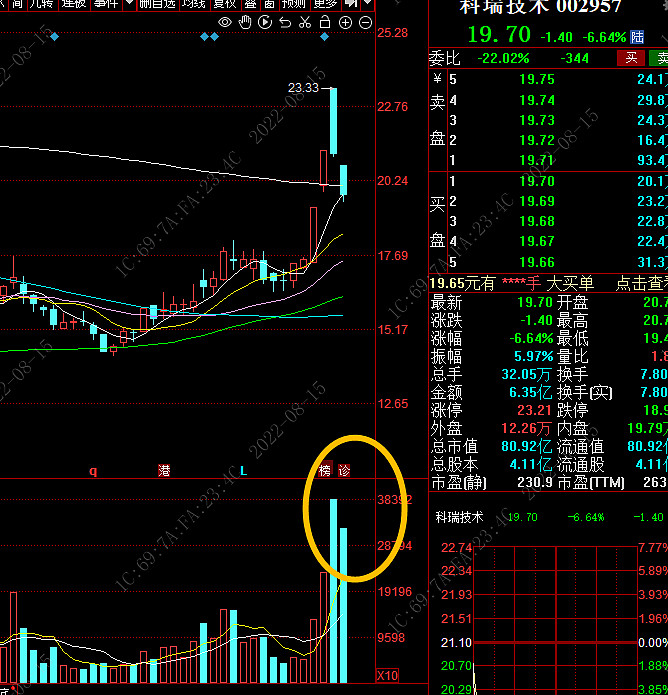The height and width of the screenshot is (695, 668).
Task: Zoom out with the minus circle icon
Action: click(365, 22)
